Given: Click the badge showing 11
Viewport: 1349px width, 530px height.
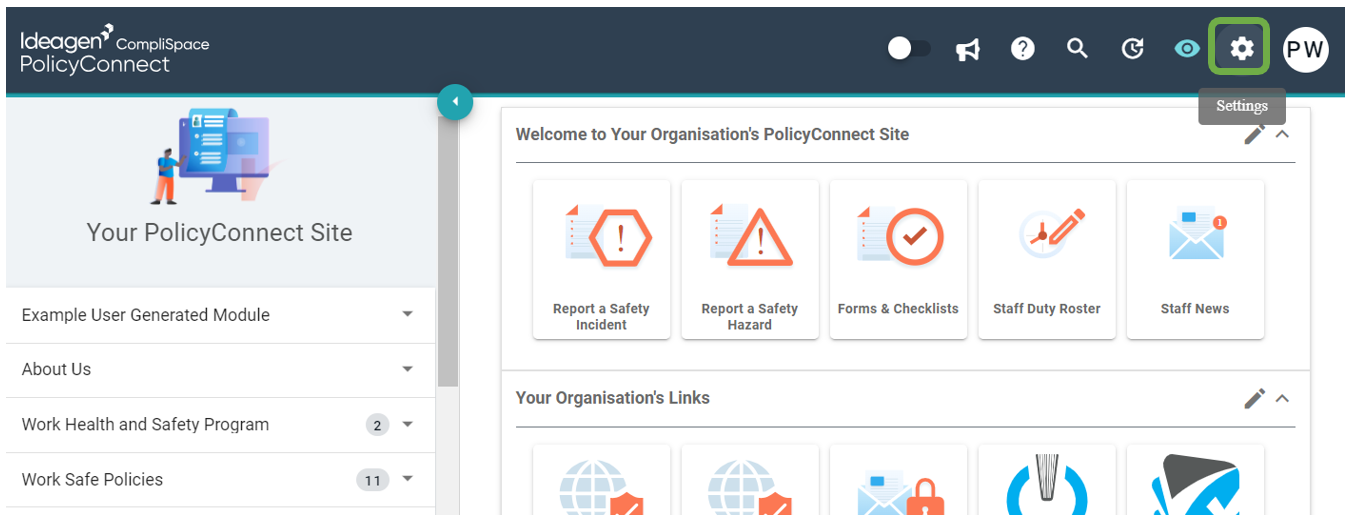Looking at the screenshot, I should point(372,480).
